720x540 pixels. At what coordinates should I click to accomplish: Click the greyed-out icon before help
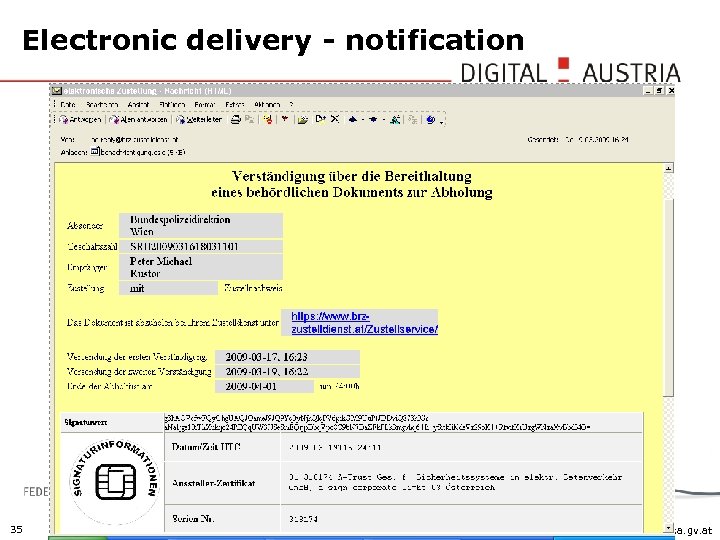coord(412,119)
